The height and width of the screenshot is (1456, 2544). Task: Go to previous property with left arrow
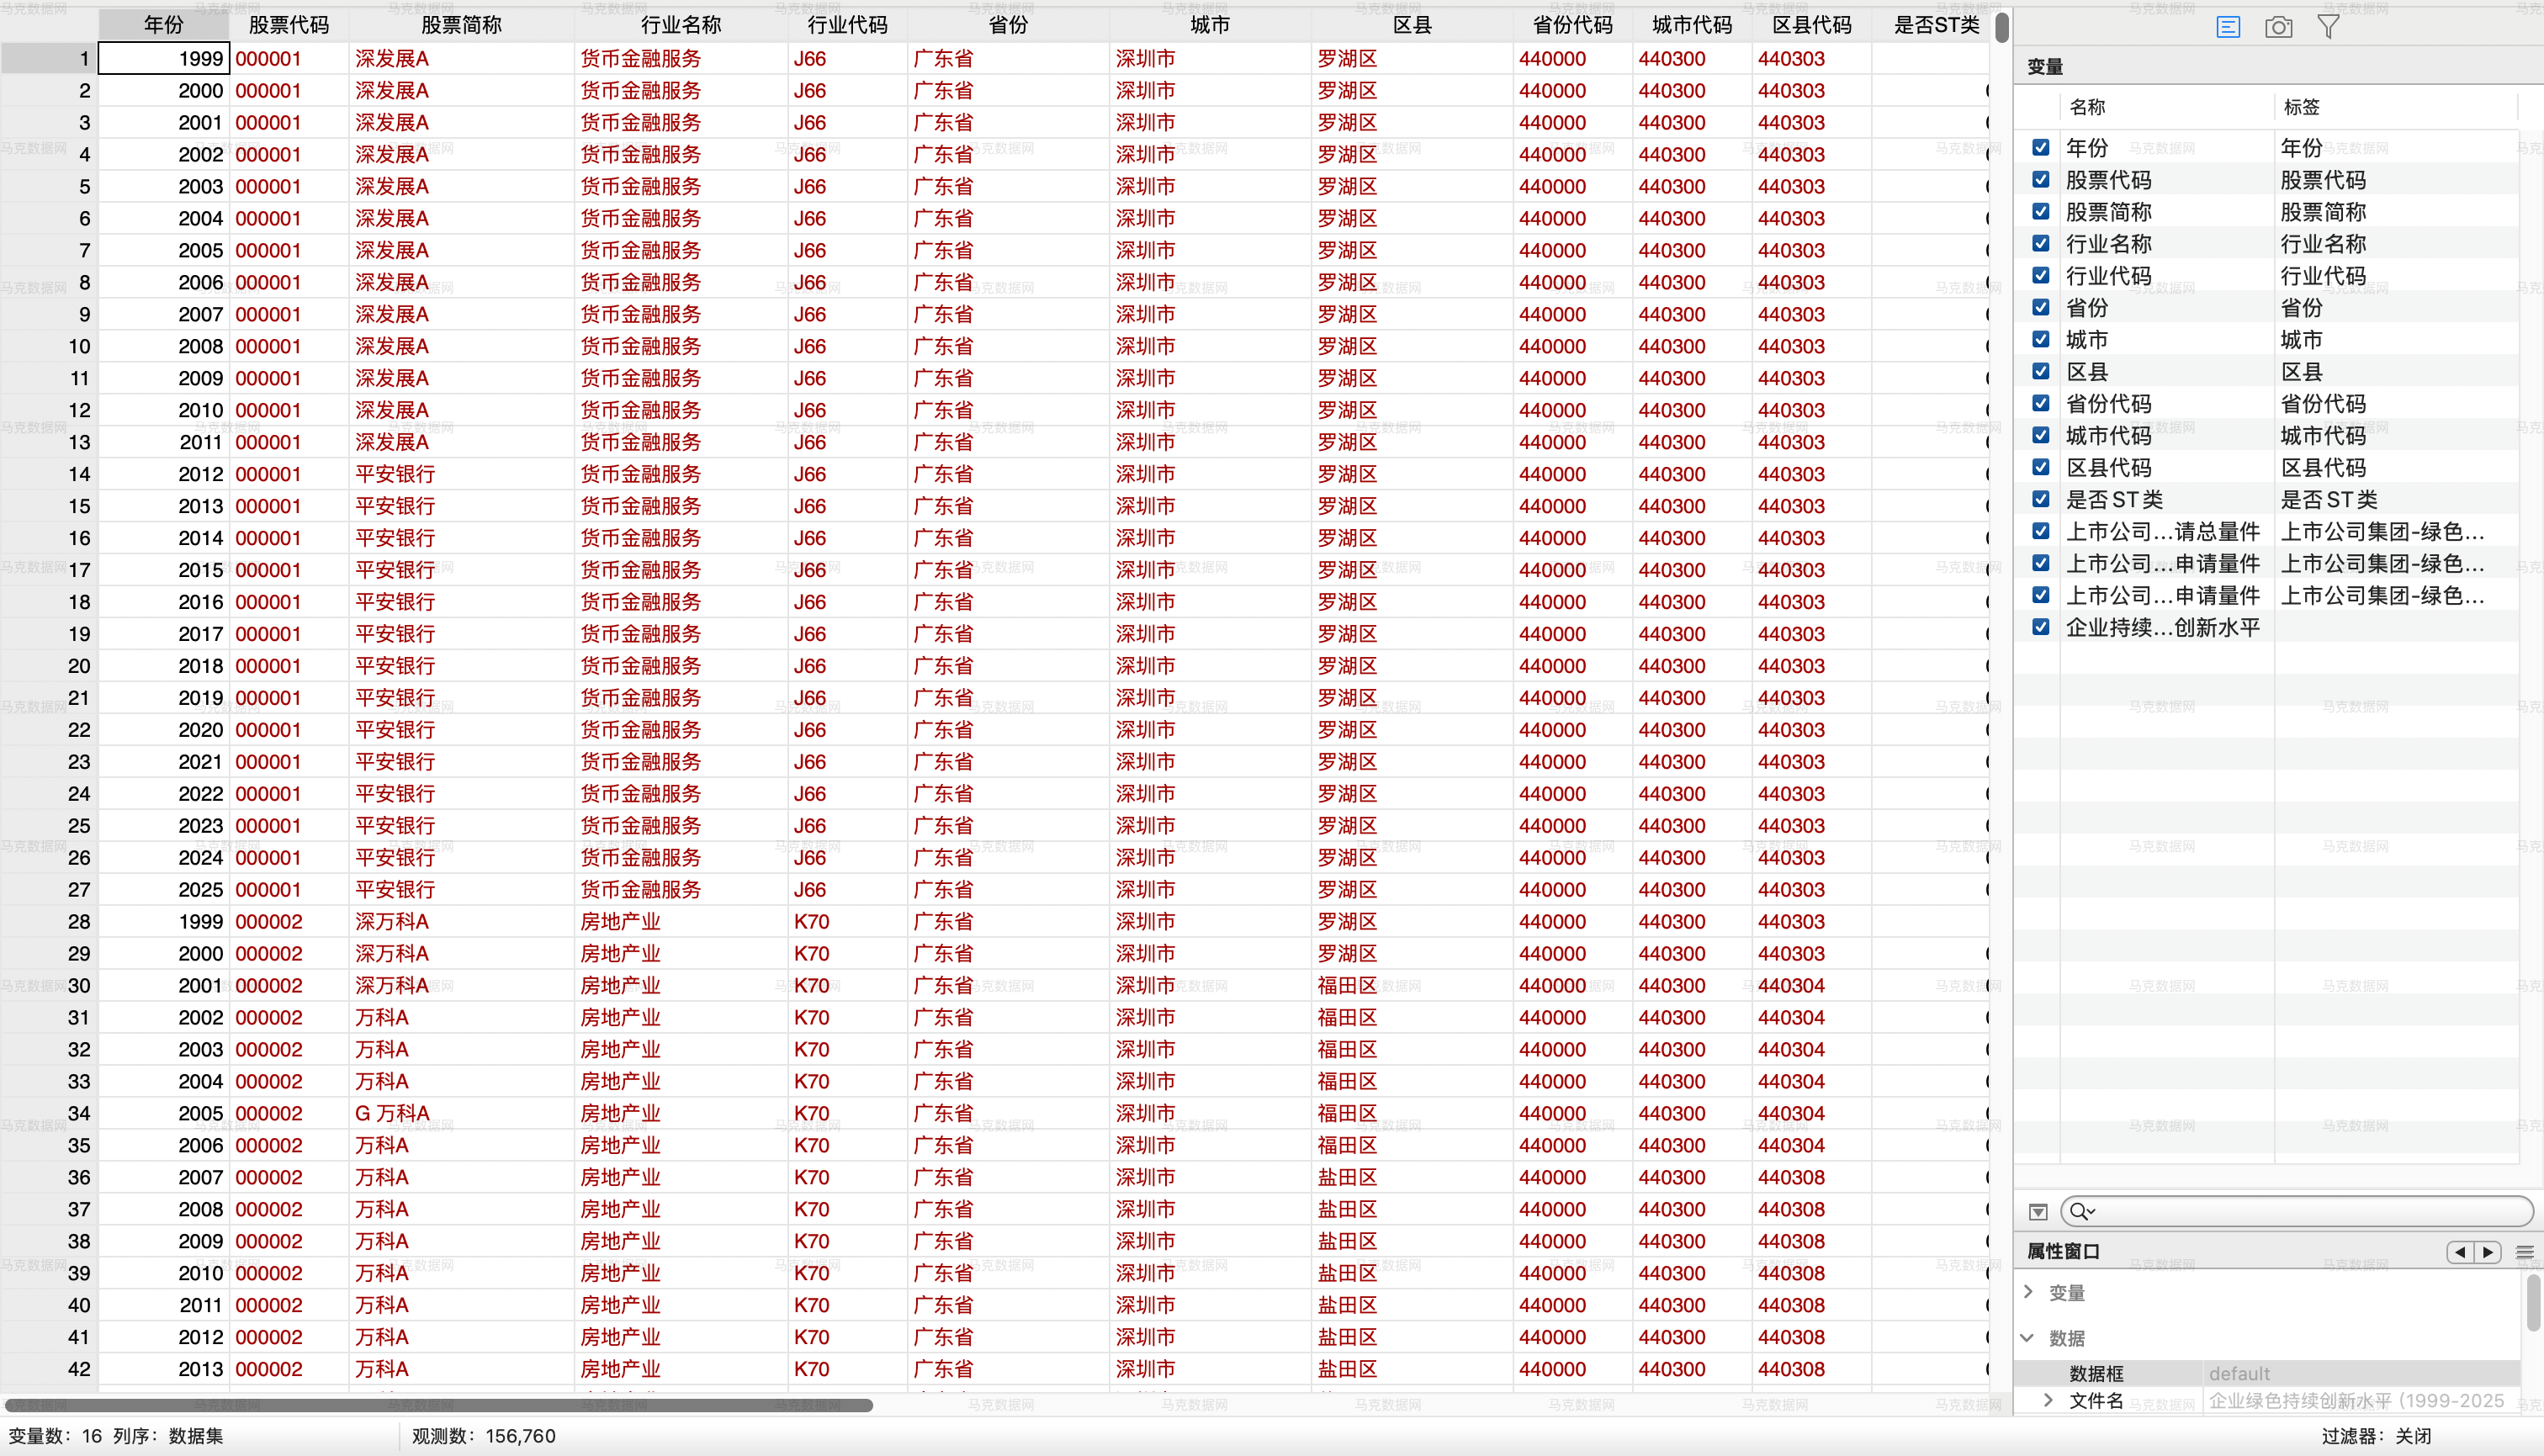click(2460, 1252)
